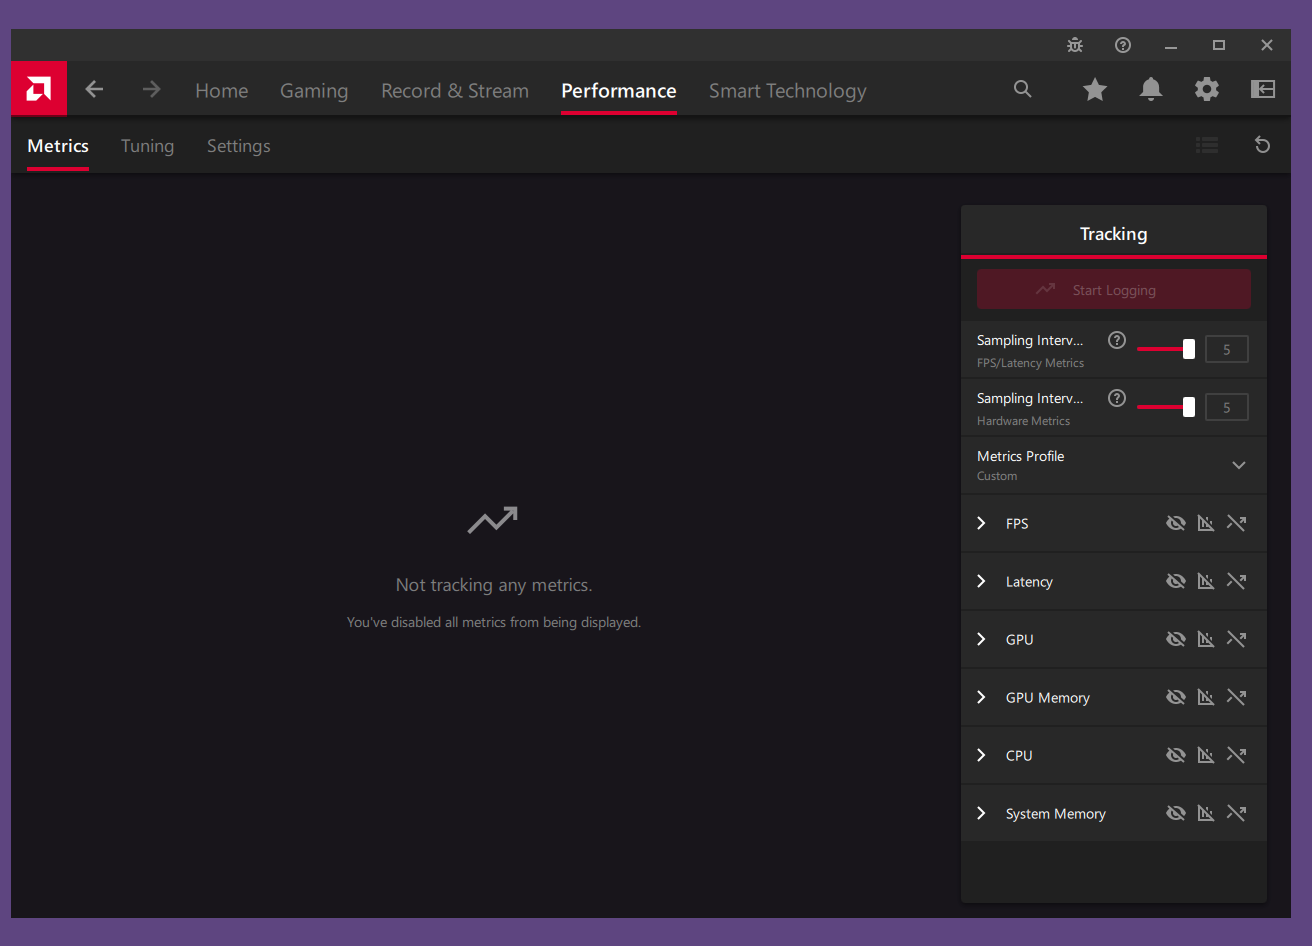Image resolution: width=1312 pixels, height=946 pixels.
Task: Toggle logging icon for Latency row
Action: (1236, 581)
